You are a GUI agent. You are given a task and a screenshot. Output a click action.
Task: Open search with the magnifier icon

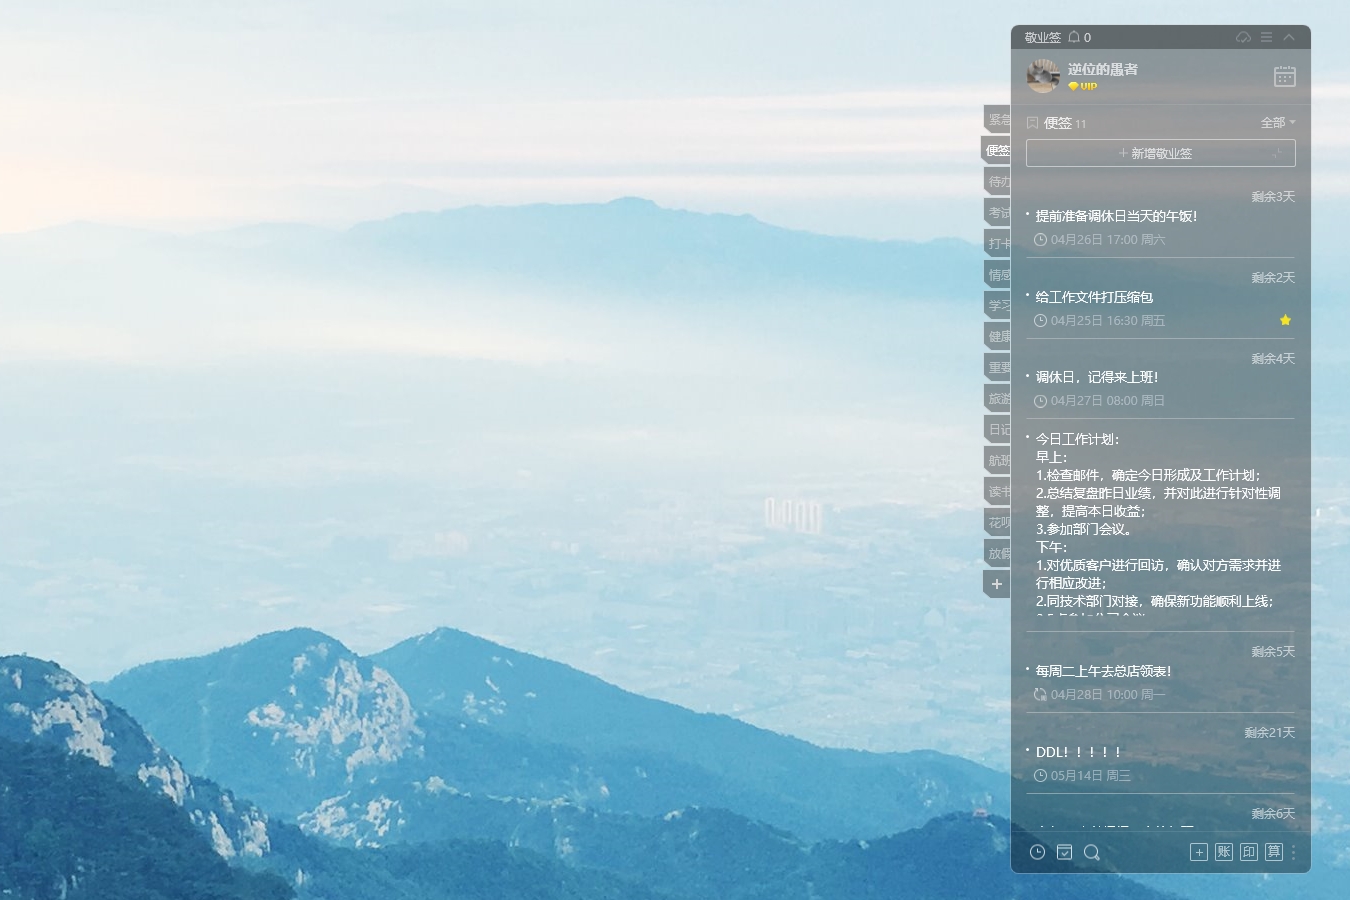[1092, 852]
